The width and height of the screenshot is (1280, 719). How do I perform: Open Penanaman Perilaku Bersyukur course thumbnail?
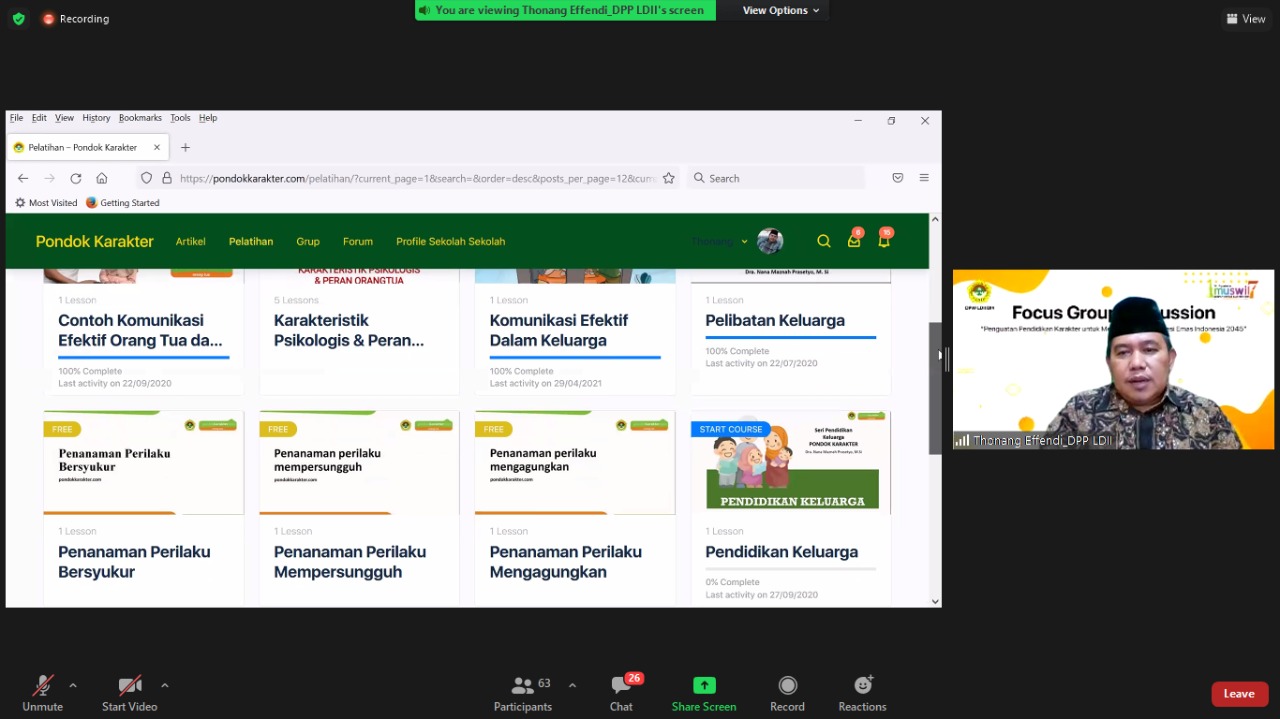pos(143,463)
